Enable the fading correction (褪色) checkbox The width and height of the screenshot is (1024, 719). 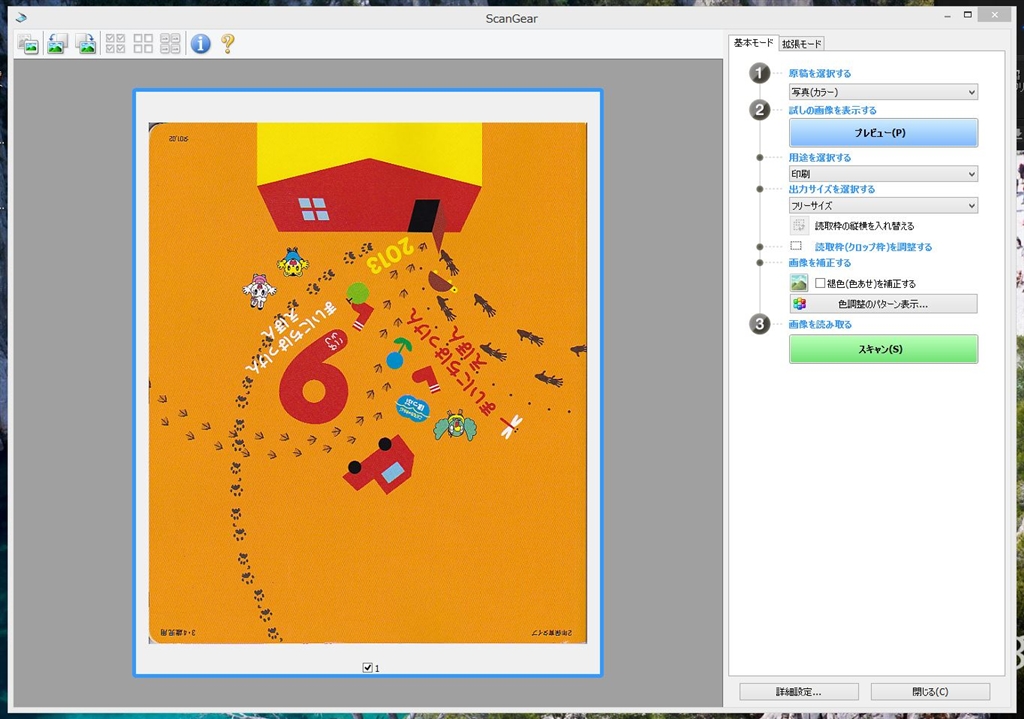(820, 284)
